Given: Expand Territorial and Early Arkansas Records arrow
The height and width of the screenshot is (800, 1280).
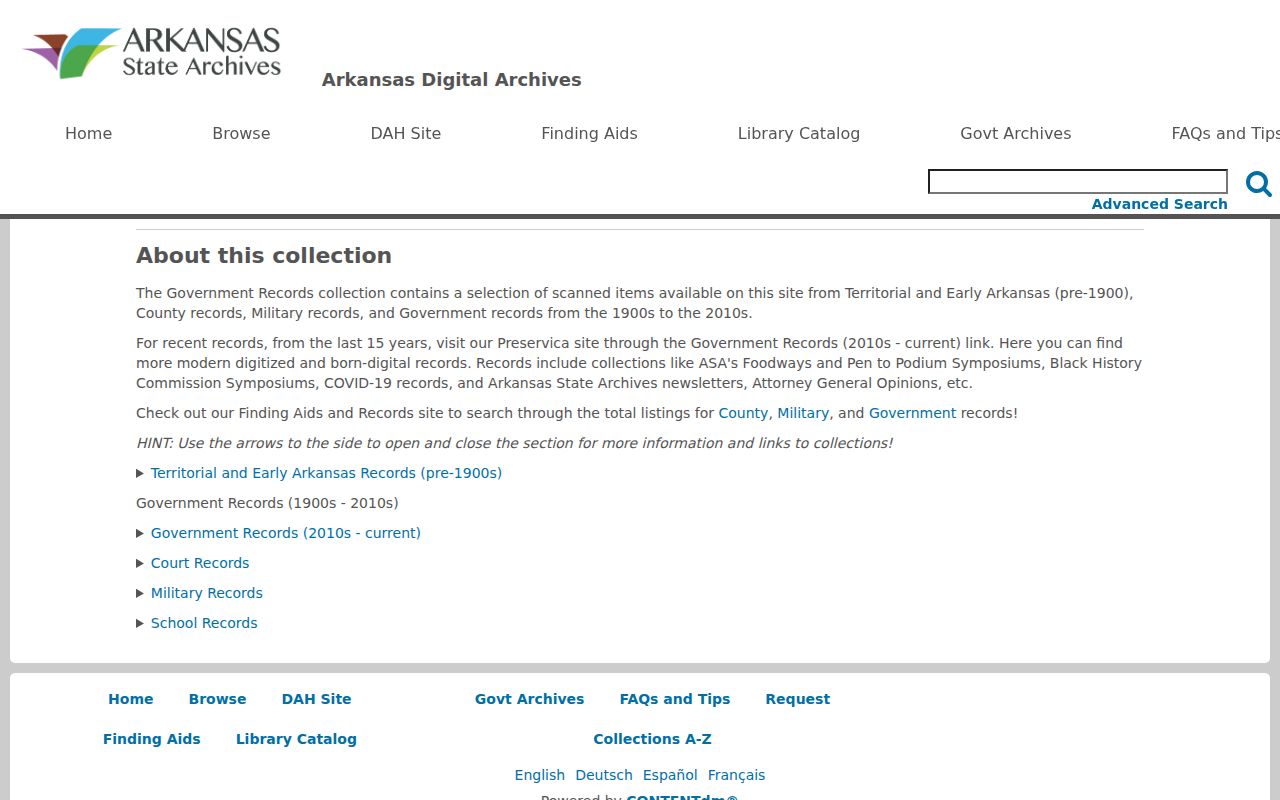Looking at the screenshot, I should [x=141, y=473].
